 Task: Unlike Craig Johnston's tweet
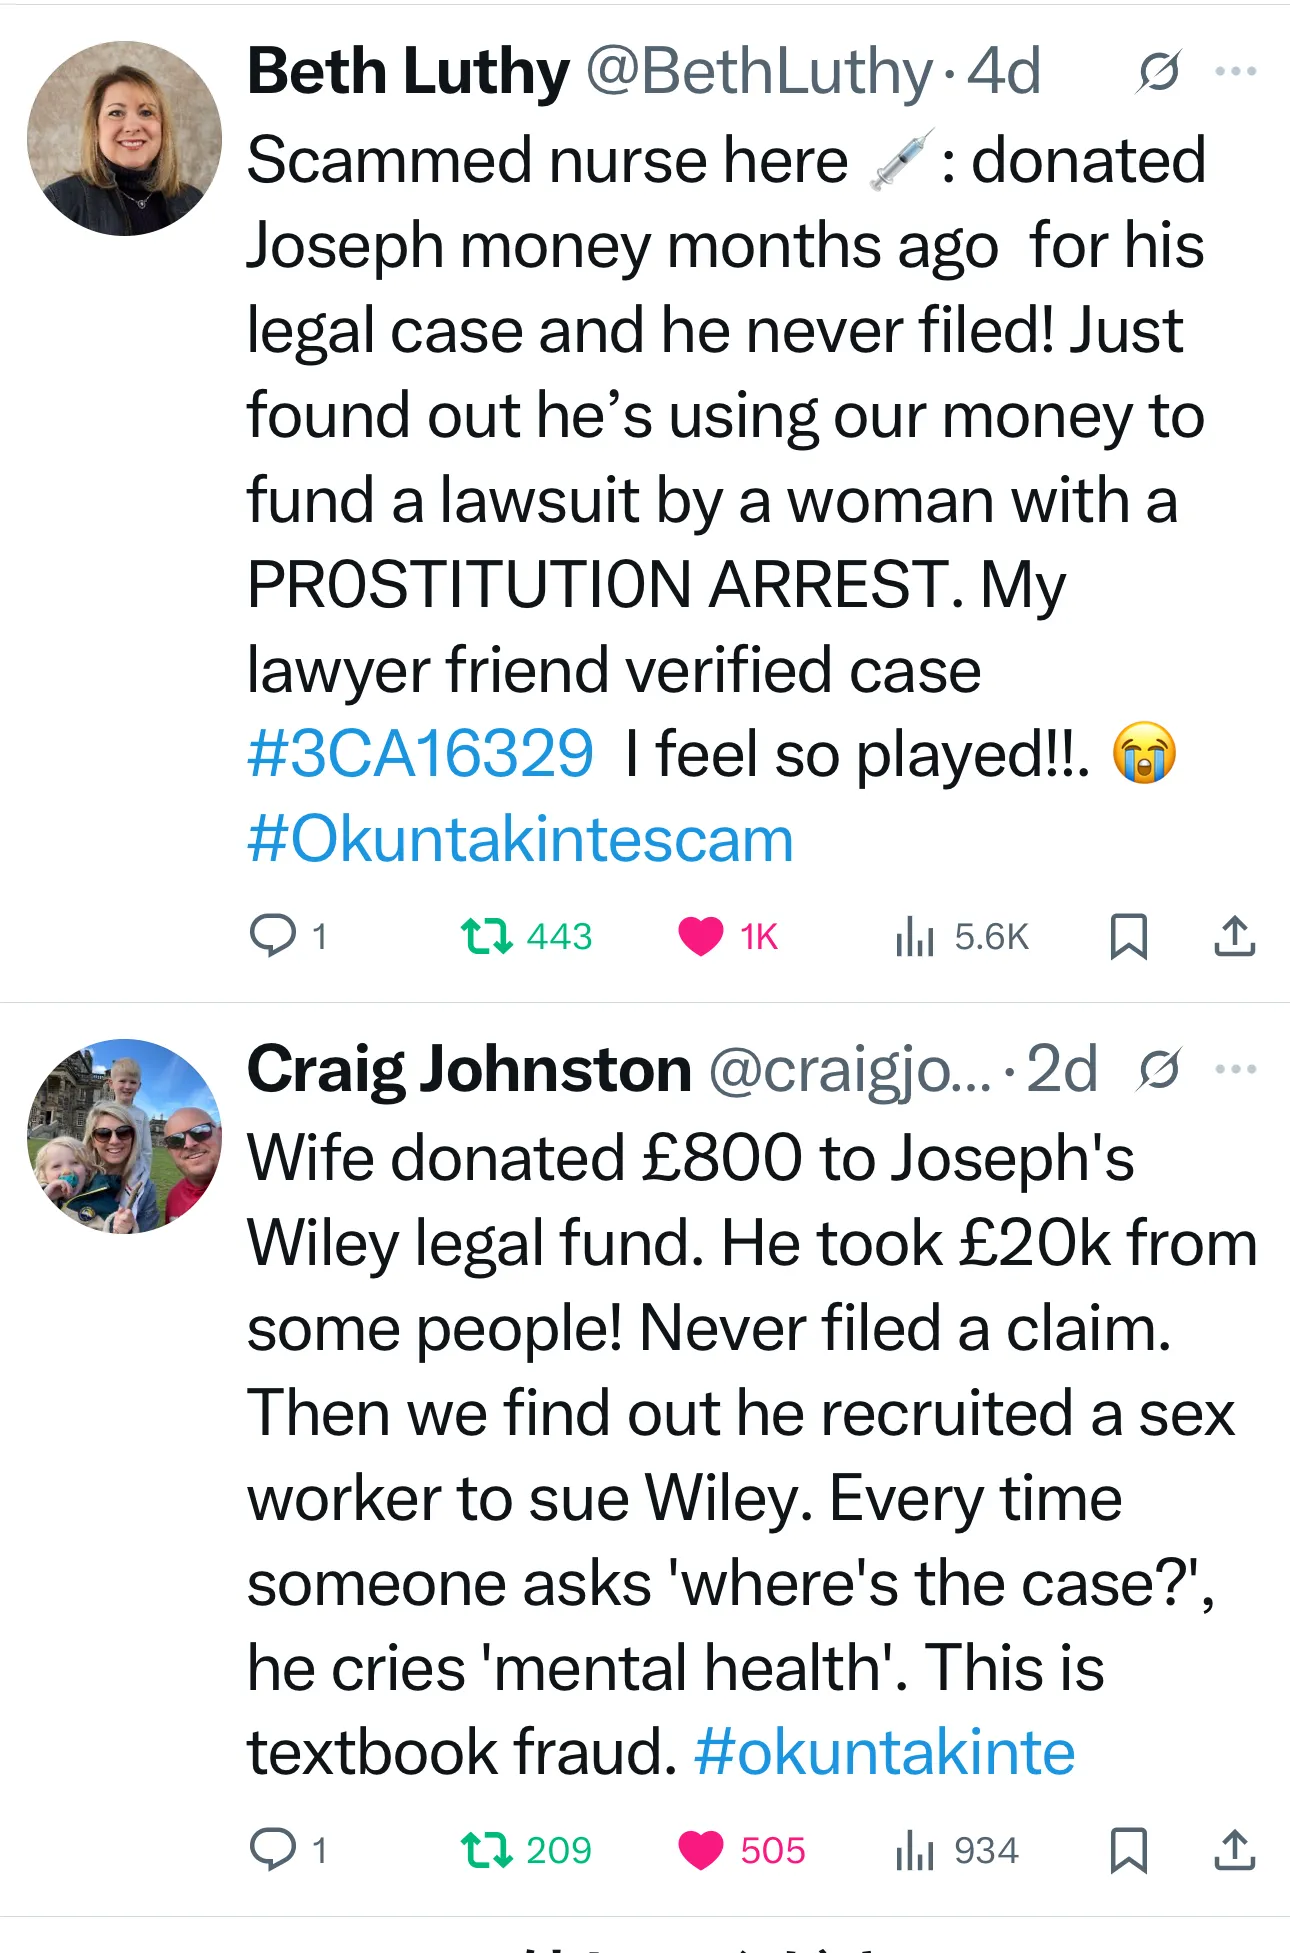[x=700, y=1850]
